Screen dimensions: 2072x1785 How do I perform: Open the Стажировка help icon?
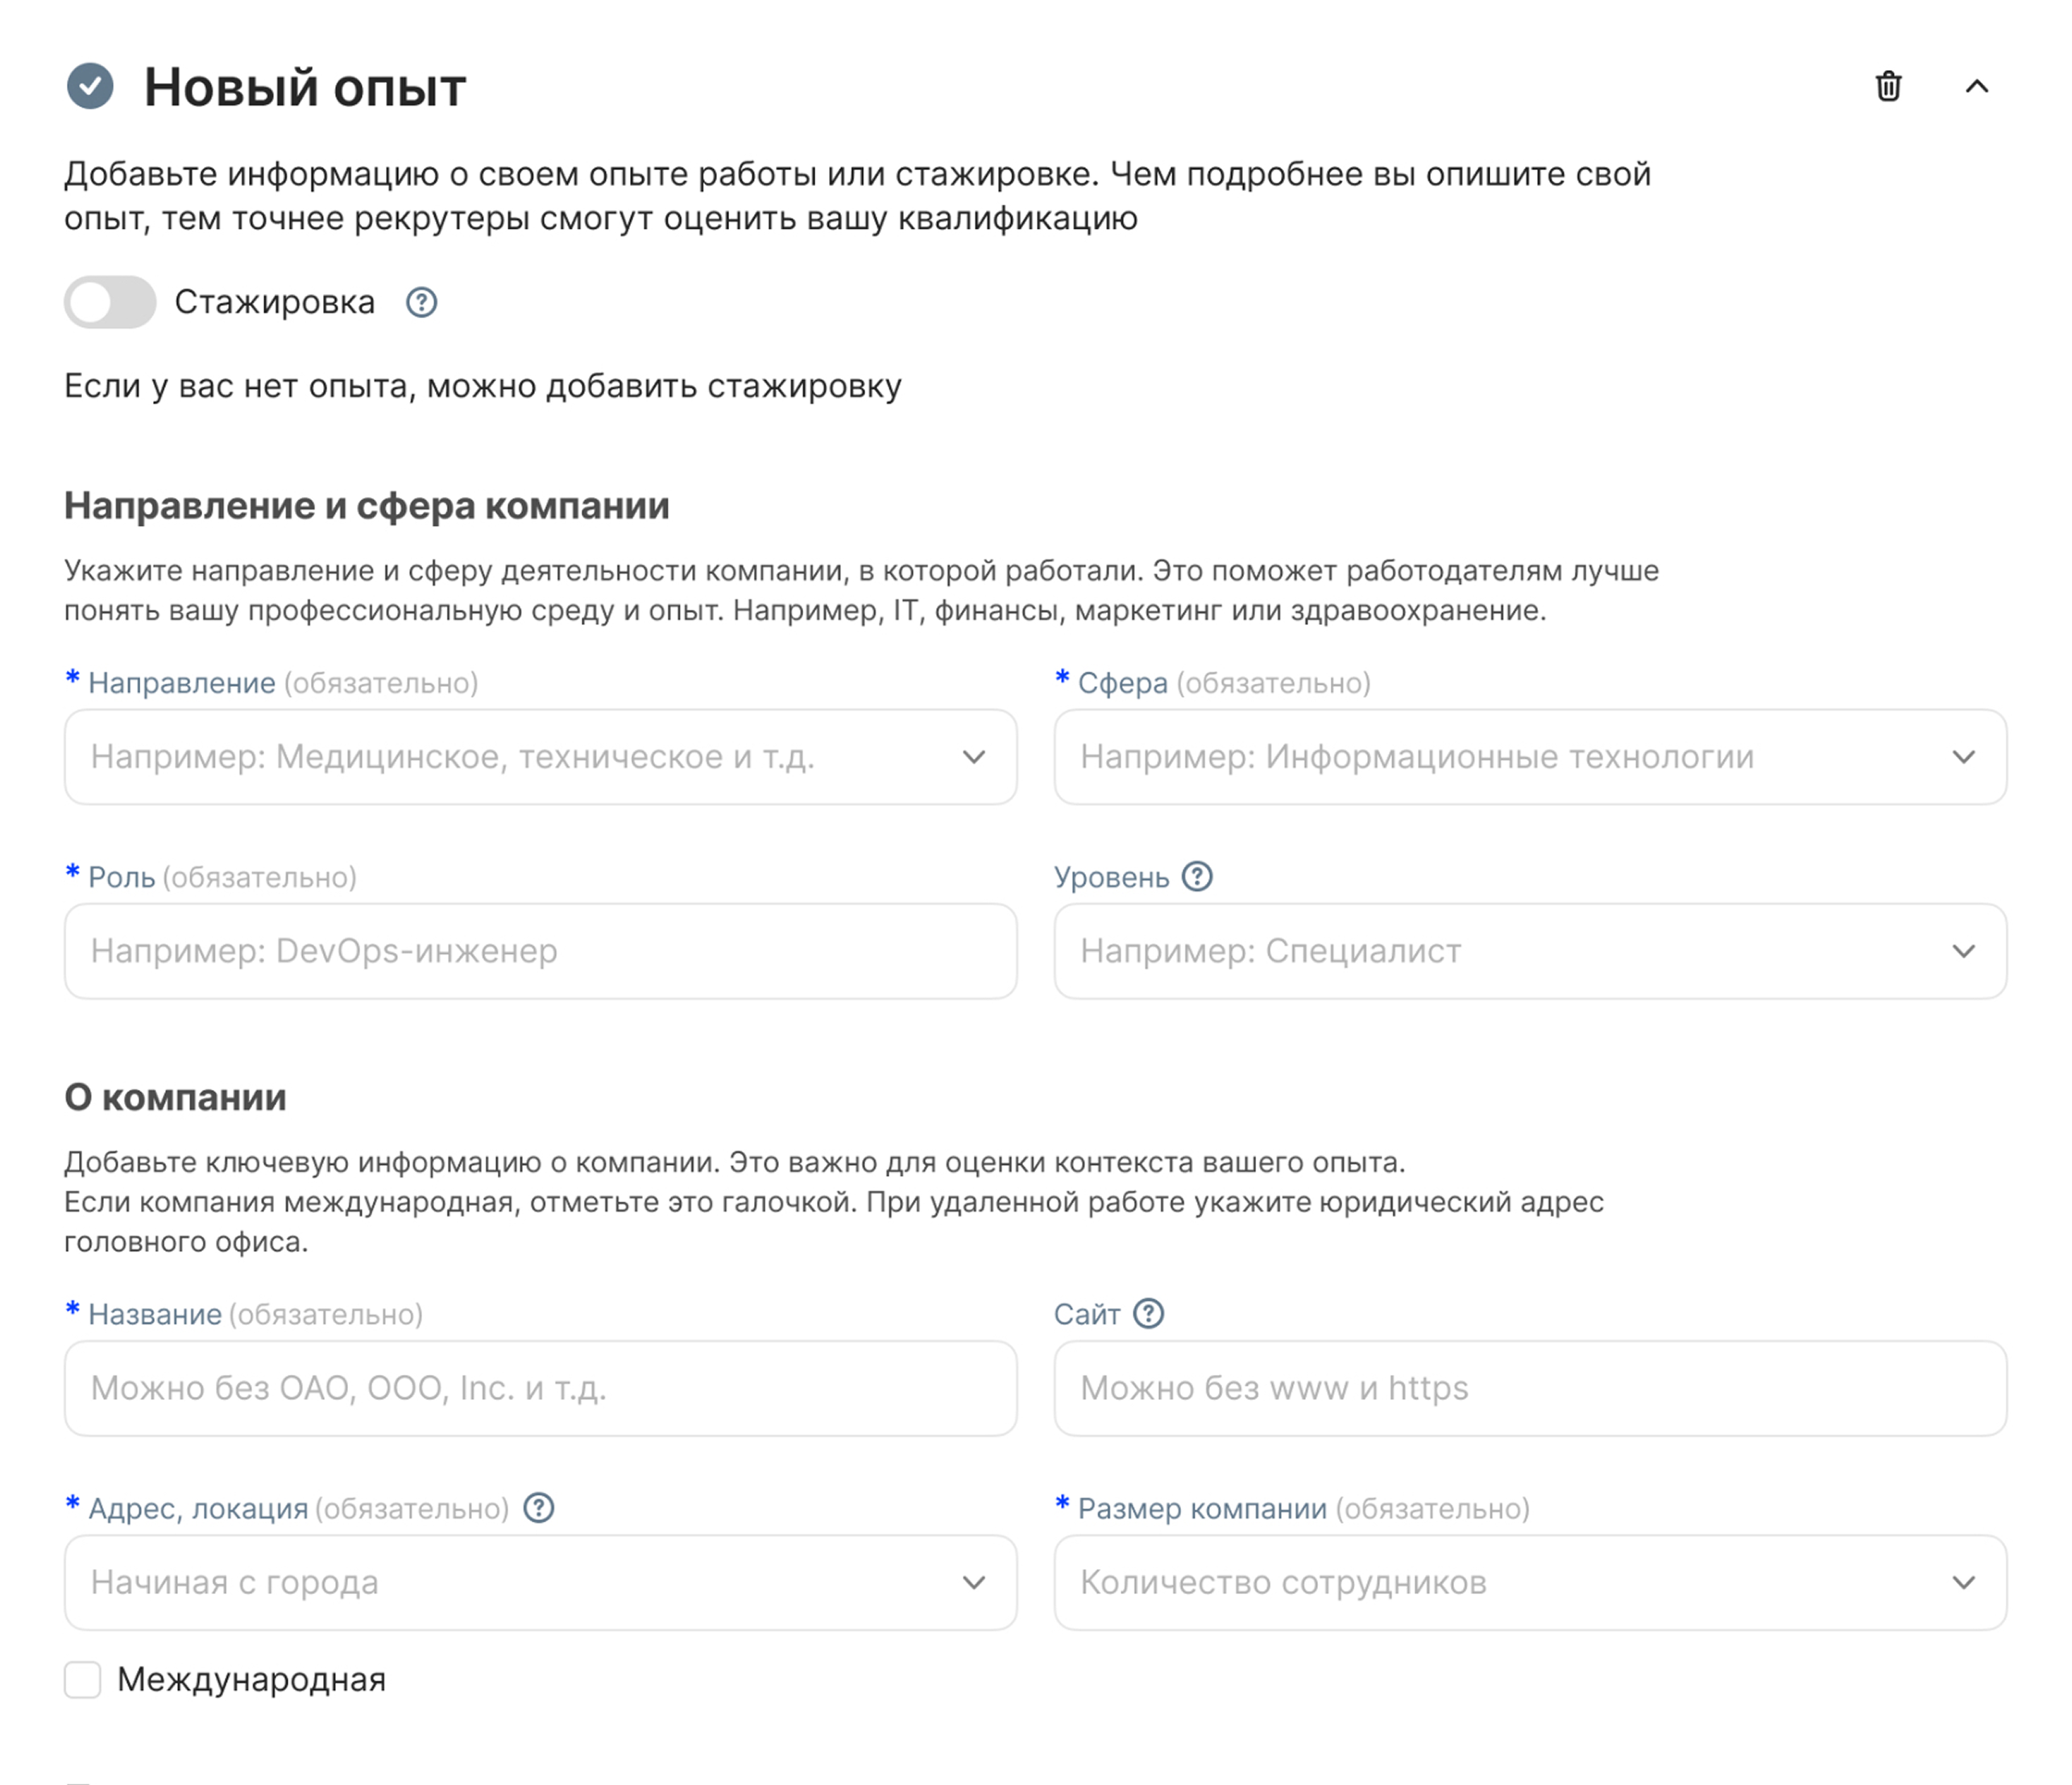pos(421,302)
